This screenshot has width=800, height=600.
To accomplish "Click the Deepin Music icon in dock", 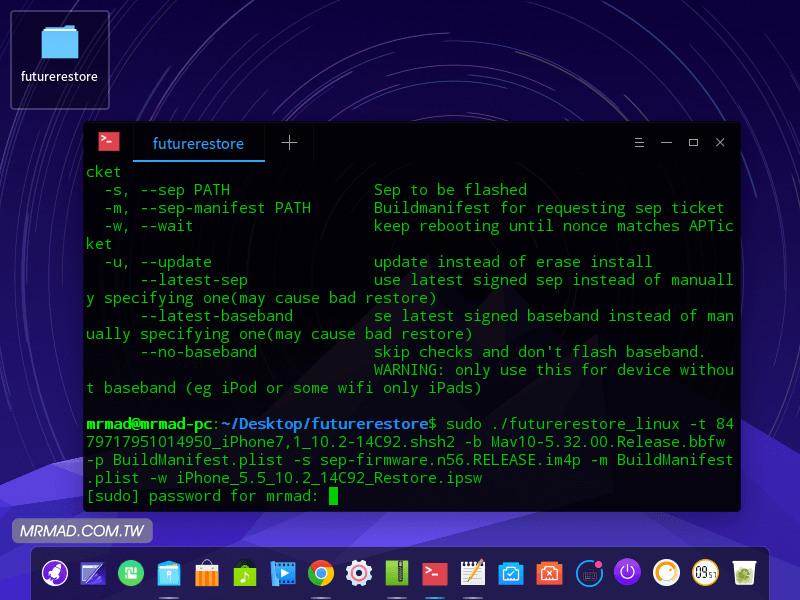I will [x=245, y=572].
